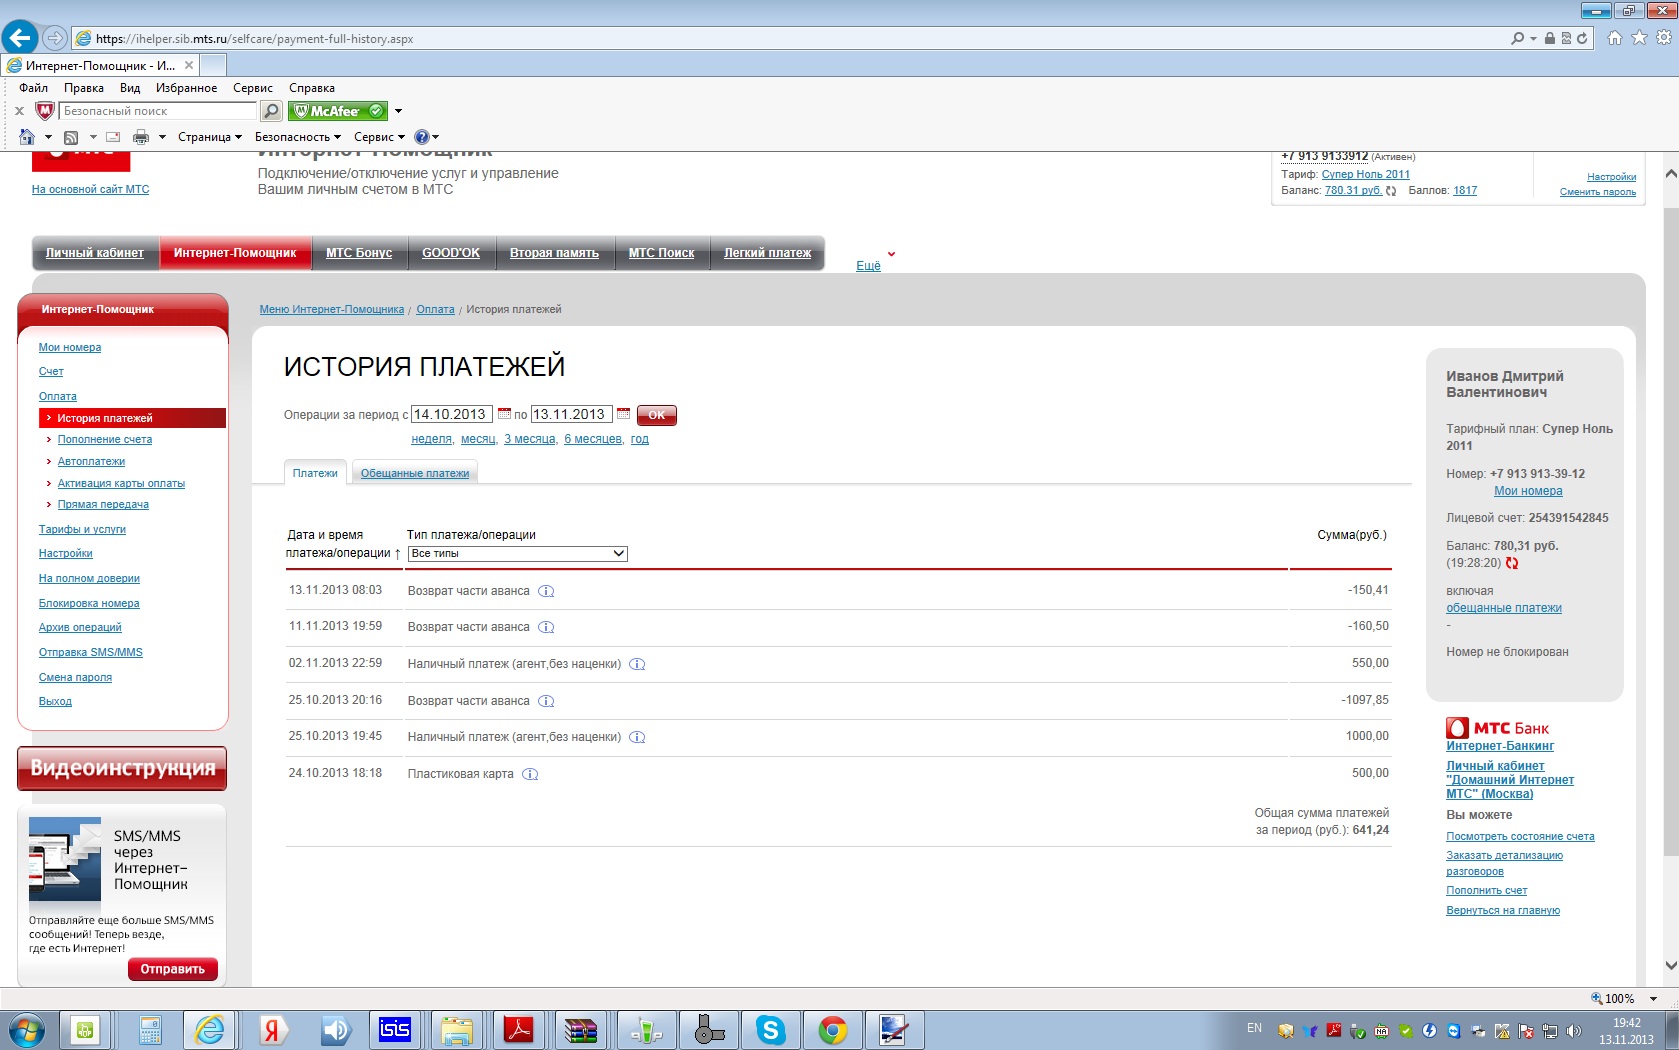The height and width of the screenshot is (1050, 1679).
Task: Expand the Ещё navigation dropdown
Action: pos(868,266)
